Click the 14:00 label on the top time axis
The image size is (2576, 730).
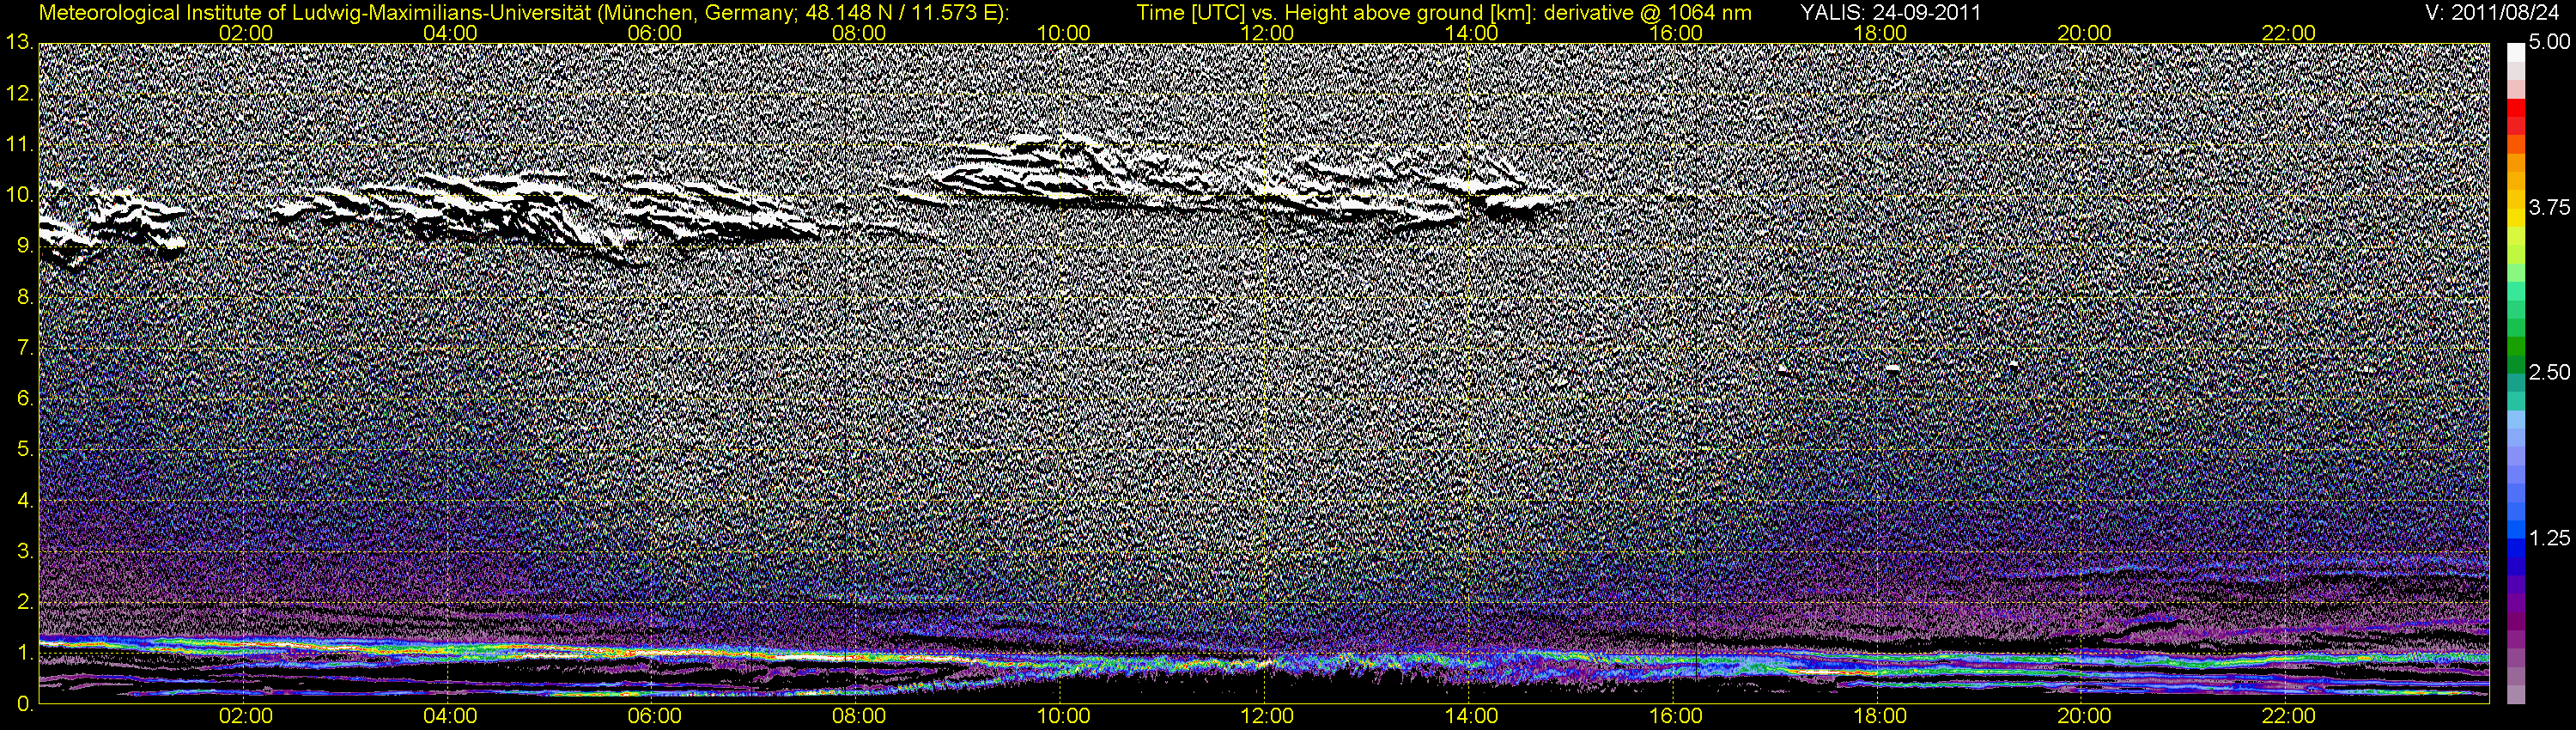(1472, 33)
